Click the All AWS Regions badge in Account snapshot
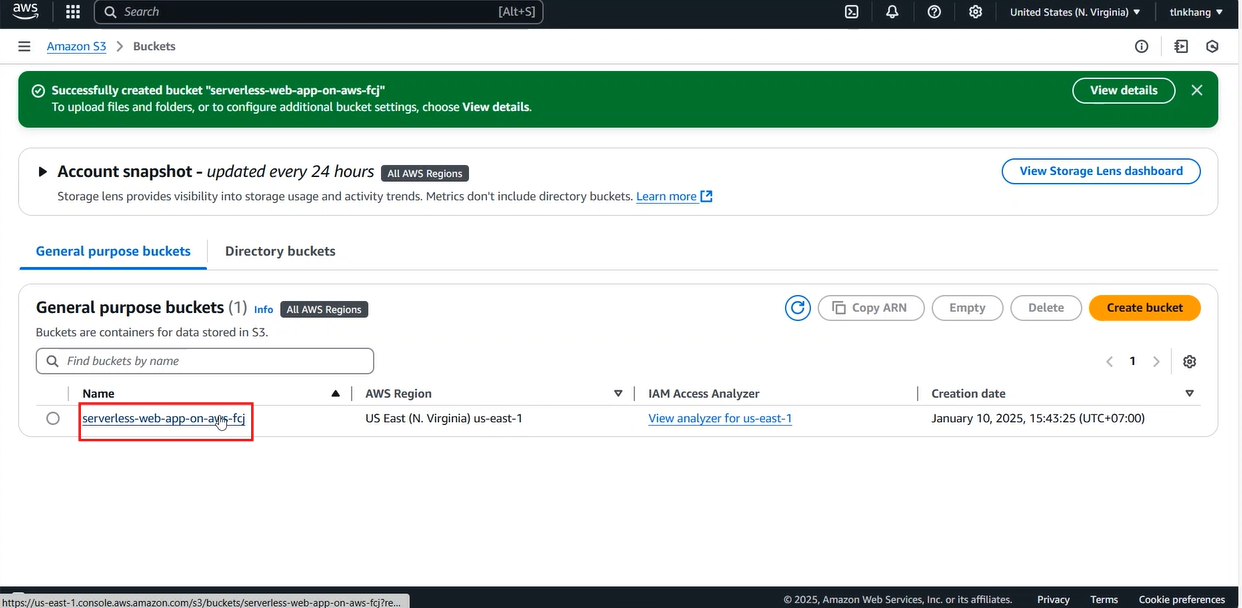1242x608 pixels. click(425, 173)
